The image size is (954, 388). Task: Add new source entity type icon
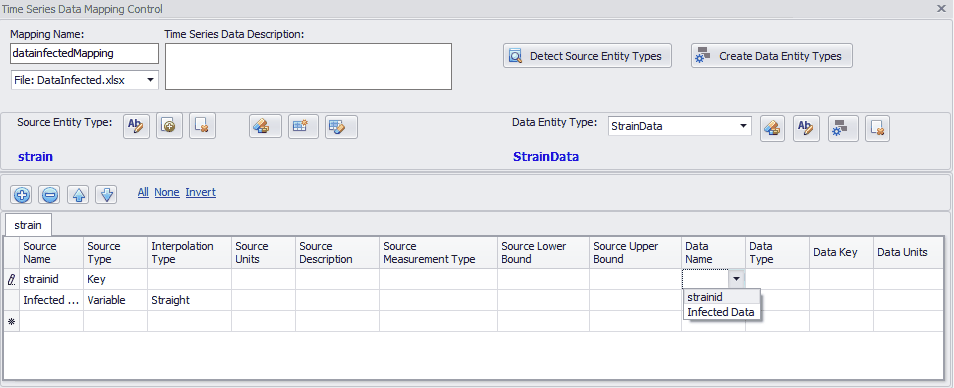169,126
